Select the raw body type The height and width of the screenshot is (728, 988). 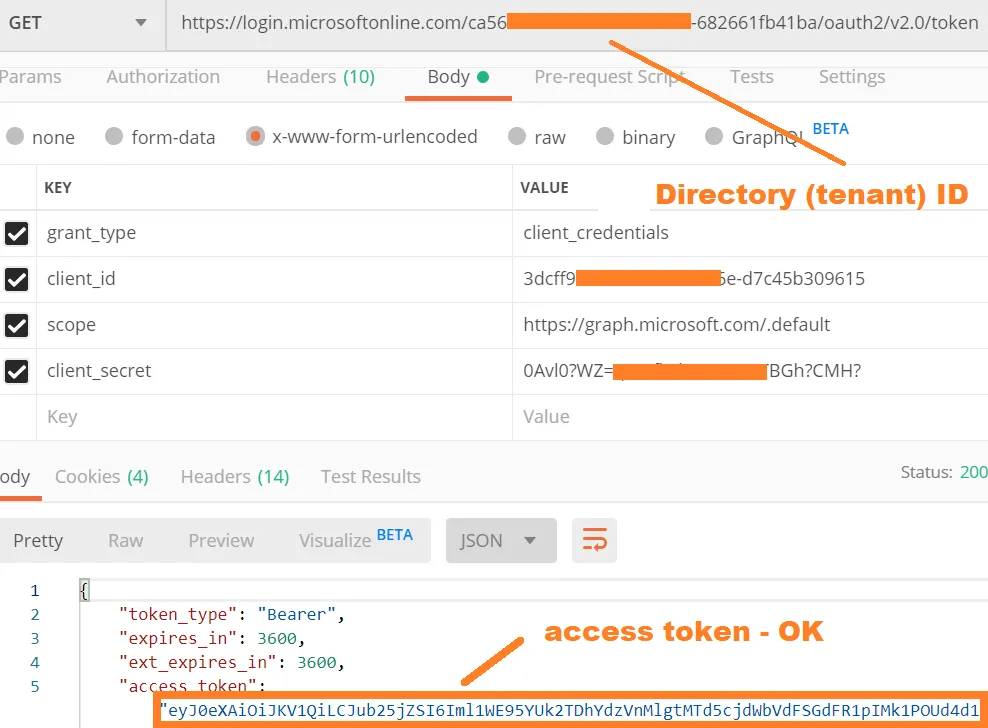[537, 137]
